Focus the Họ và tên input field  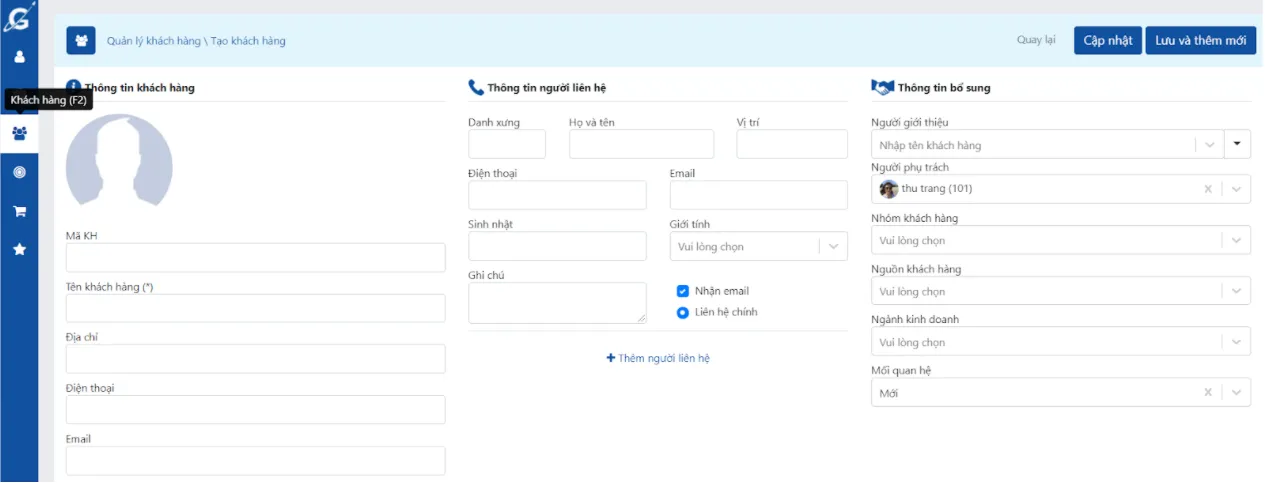tap(642, 144)
